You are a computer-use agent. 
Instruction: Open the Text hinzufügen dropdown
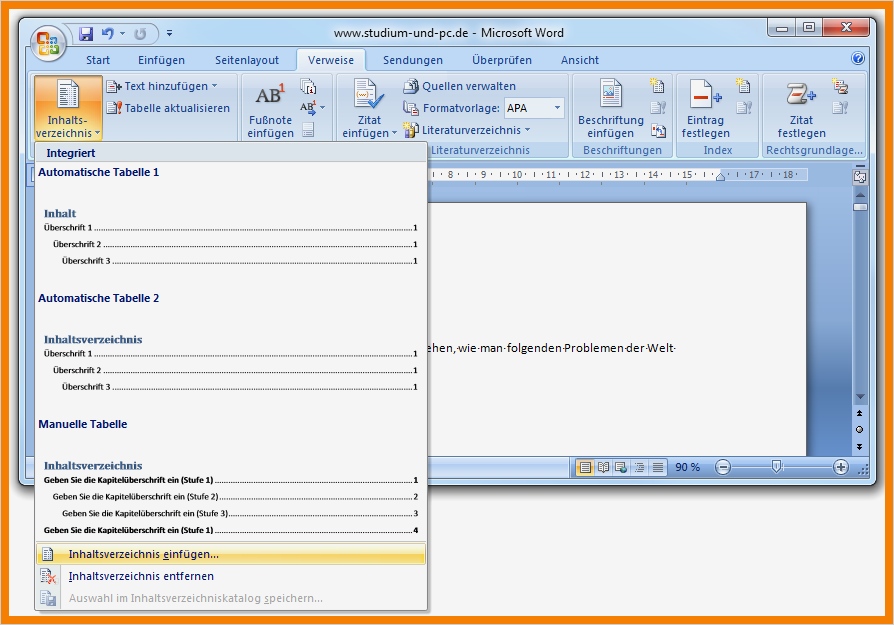[167, 86]
